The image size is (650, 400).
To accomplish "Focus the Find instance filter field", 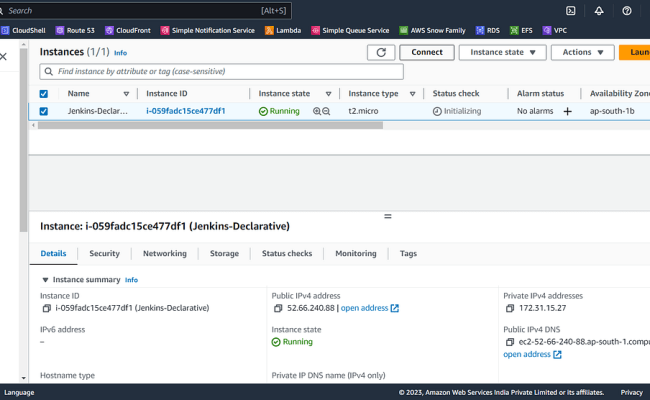I will coord(221,72).
